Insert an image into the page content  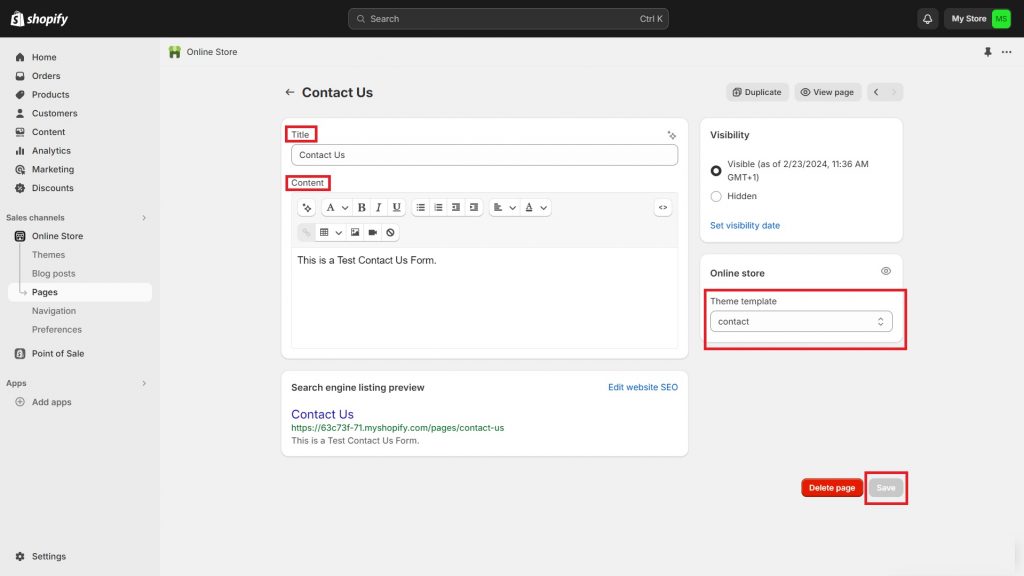point(355,232)
